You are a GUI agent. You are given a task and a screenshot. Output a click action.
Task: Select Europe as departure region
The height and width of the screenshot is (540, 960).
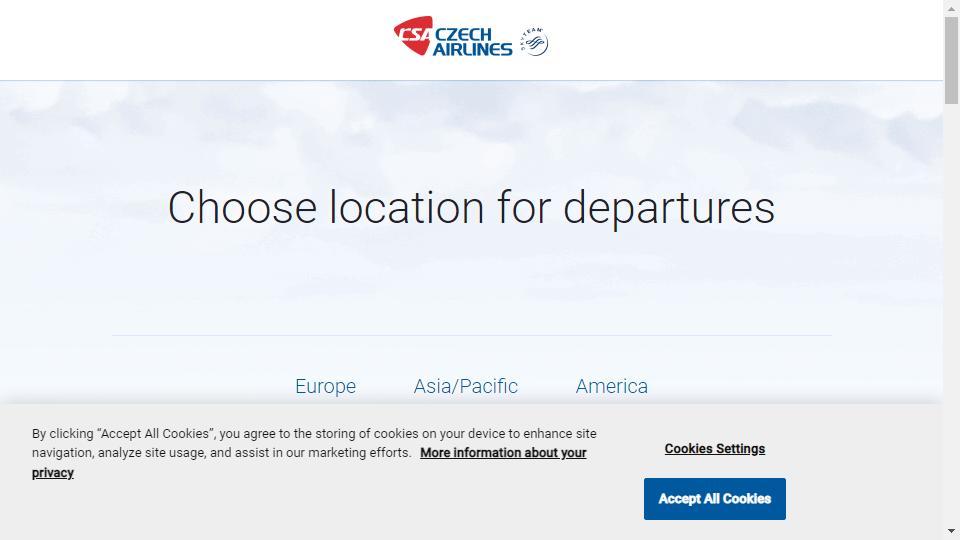pos(325,386)
